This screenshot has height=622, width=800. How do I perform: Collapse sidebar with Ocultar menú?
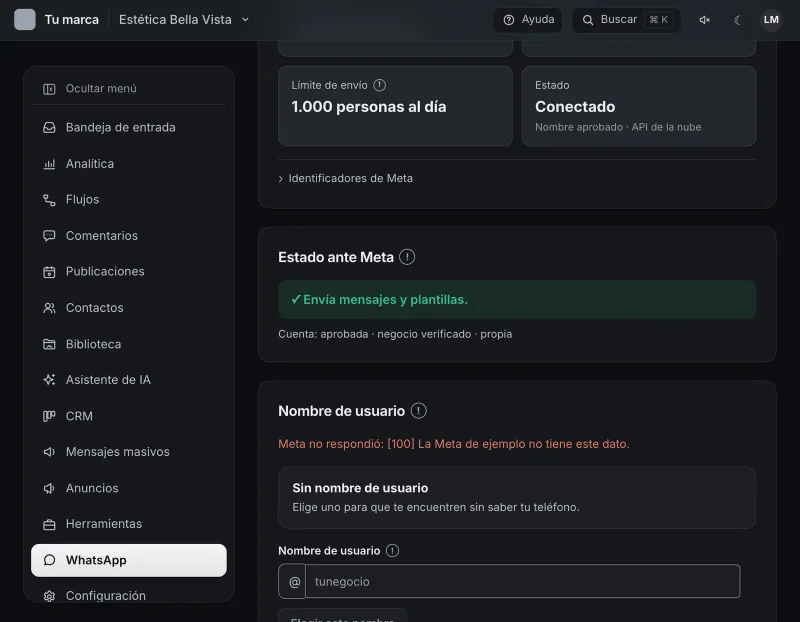pos(129,89)
